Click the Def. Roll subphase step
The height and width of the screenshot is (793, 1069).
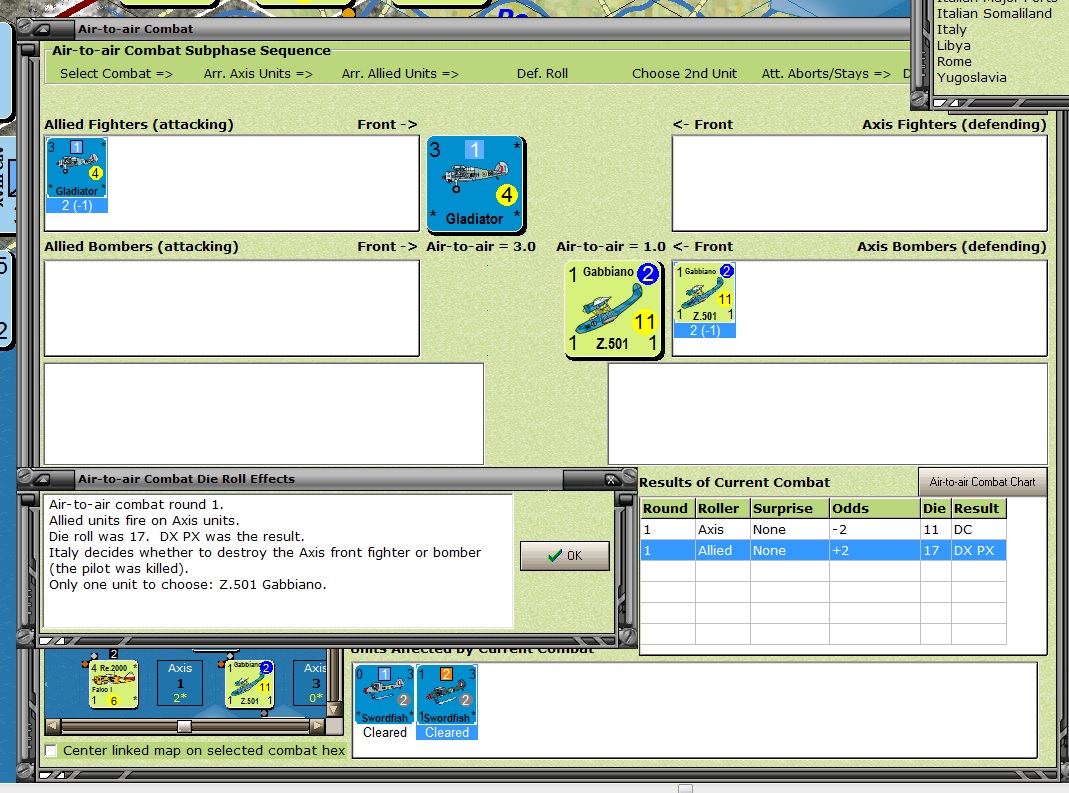(542, 74)
